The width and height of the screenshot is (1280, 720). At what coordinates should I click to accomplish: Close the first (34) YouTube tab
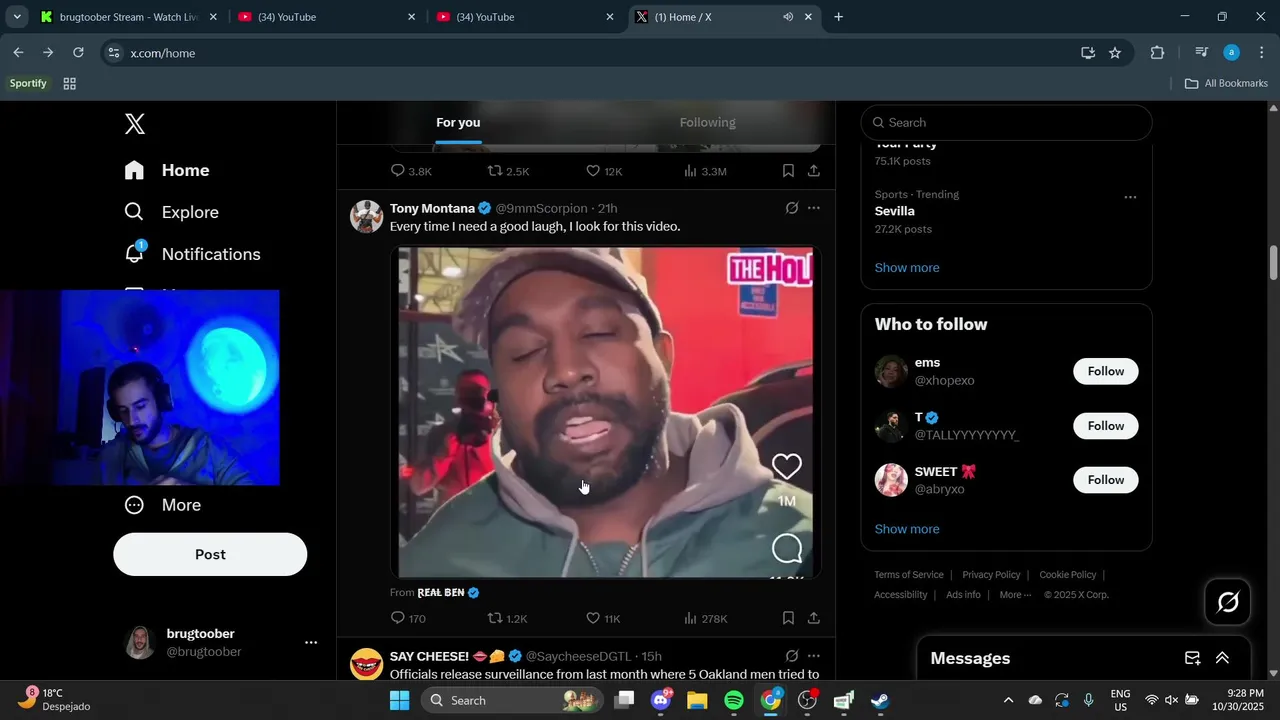point(411,17)
